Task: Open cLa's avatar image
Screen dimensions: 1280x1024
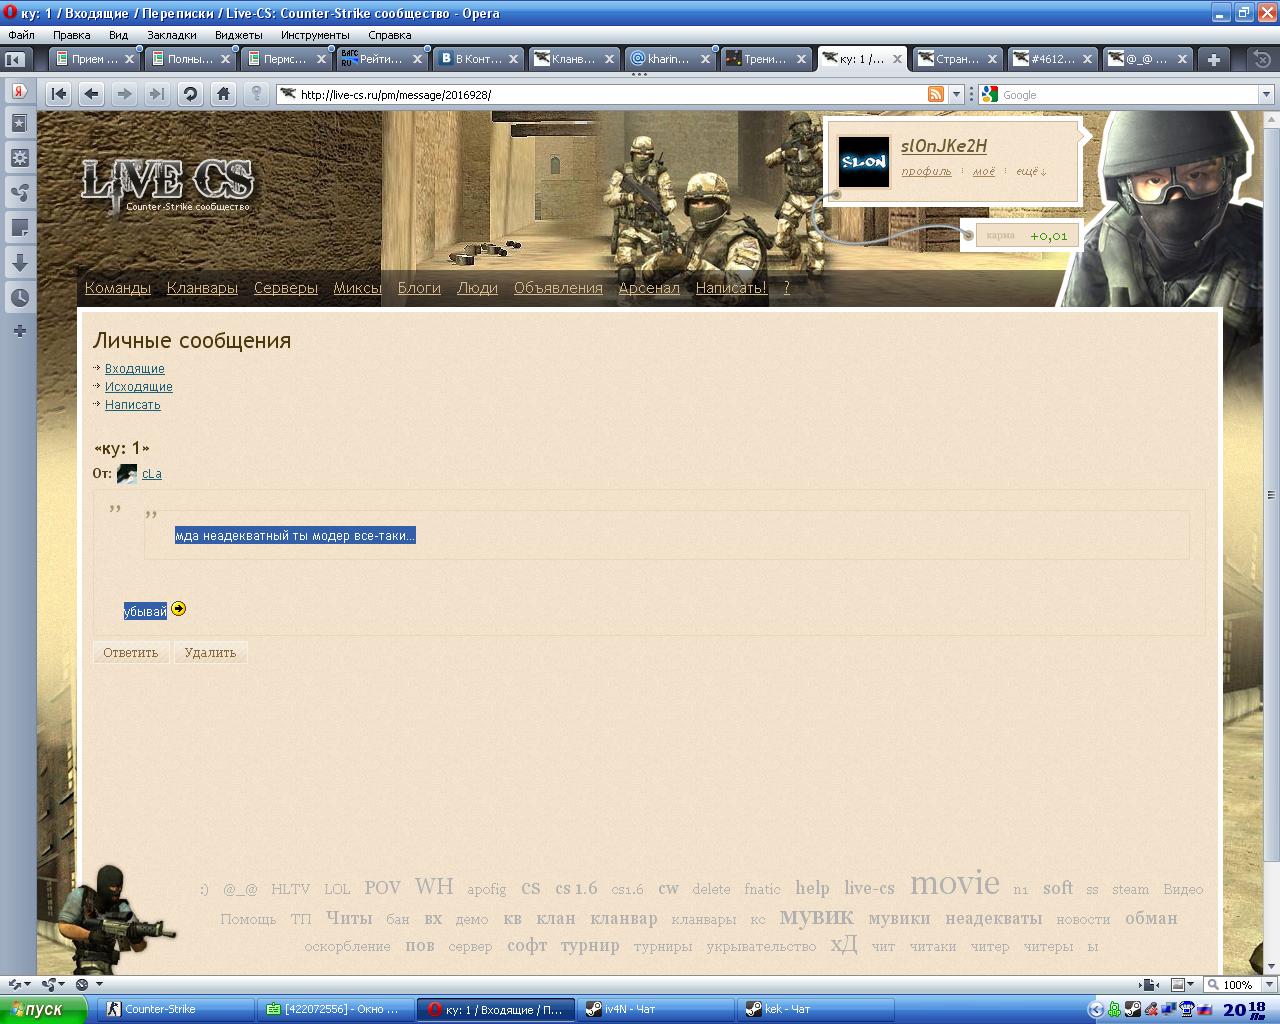Action: pyautogui.click(x=127, y=474)
